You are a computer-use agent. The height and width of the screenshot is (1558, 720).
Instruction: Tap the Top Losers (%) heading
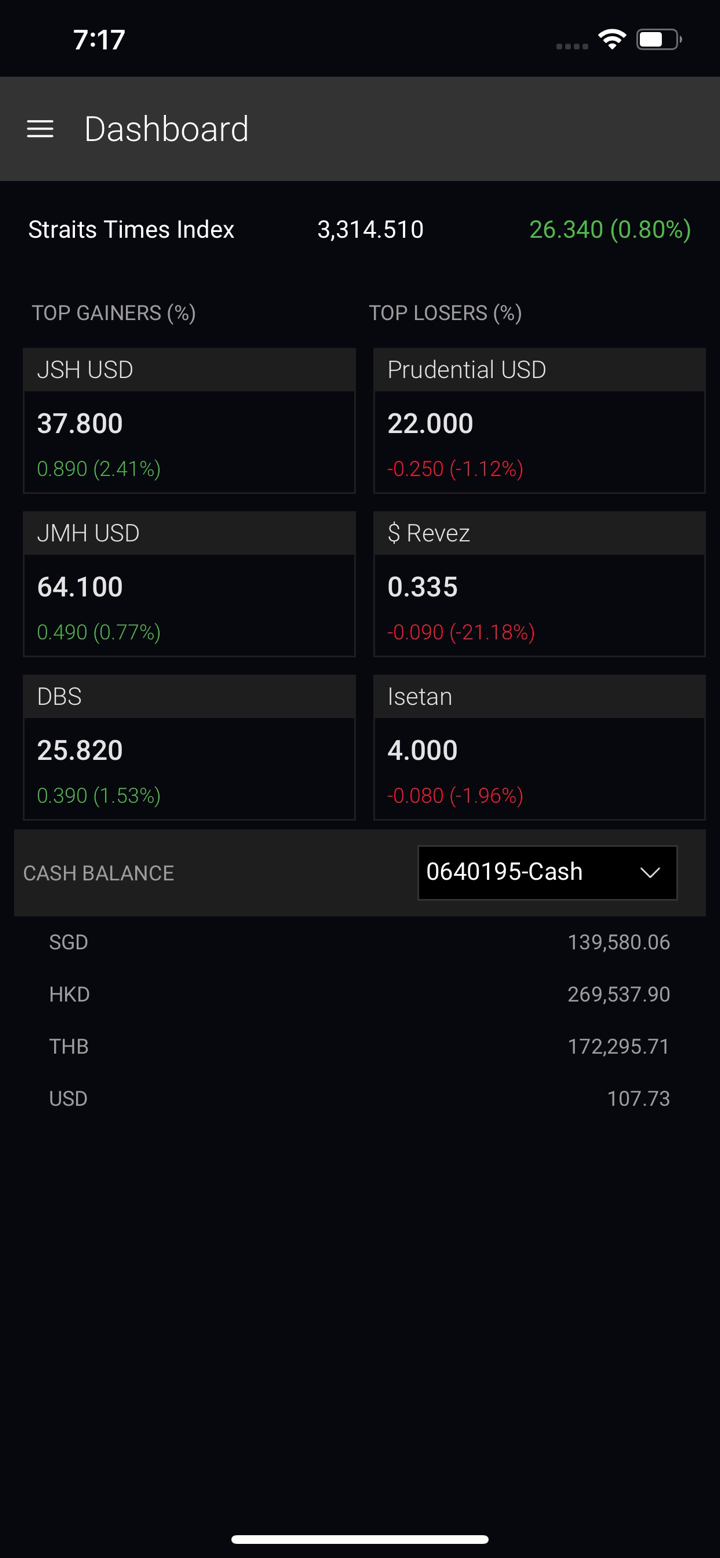point(445,313)
